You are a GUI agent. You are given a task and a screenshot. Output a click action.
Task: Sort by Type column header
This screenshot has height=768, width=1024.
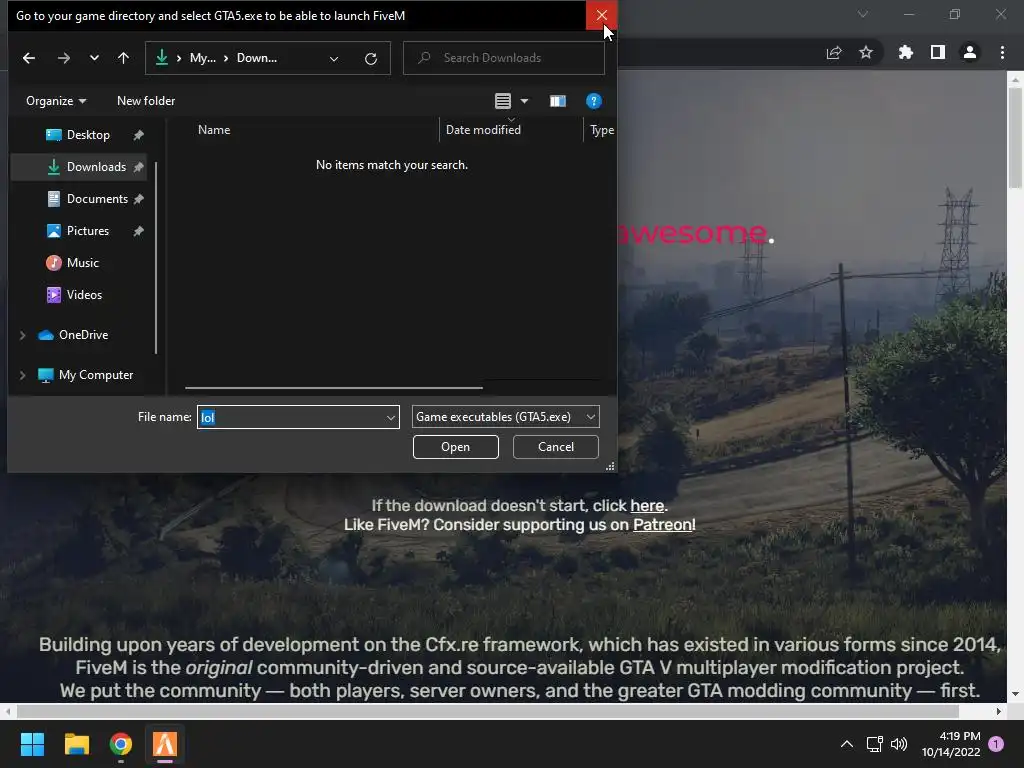pyautogui.click(x=600, y=129)
